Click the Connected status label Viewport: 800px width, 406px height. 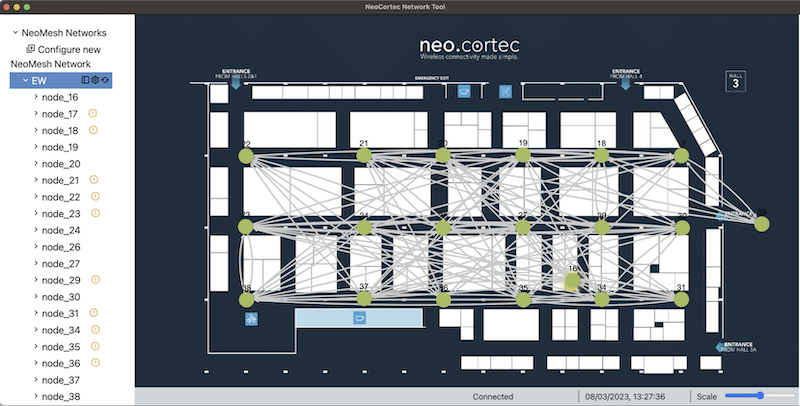click(x=493, y=397)
